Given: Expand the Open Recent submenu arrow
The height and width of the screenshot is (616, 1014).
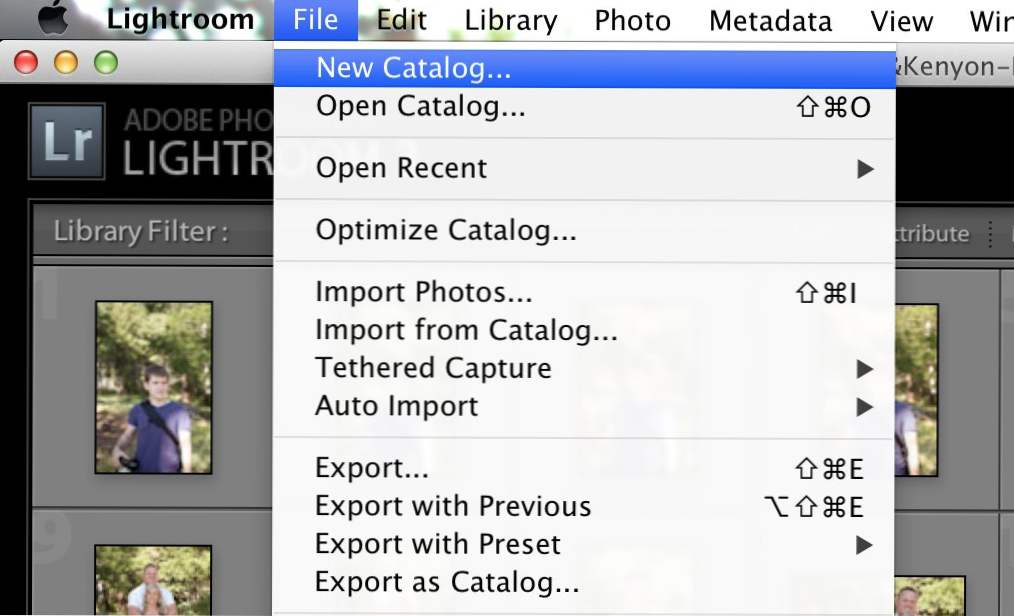Looking at the screenshot, I should click(x=865, y=169).
